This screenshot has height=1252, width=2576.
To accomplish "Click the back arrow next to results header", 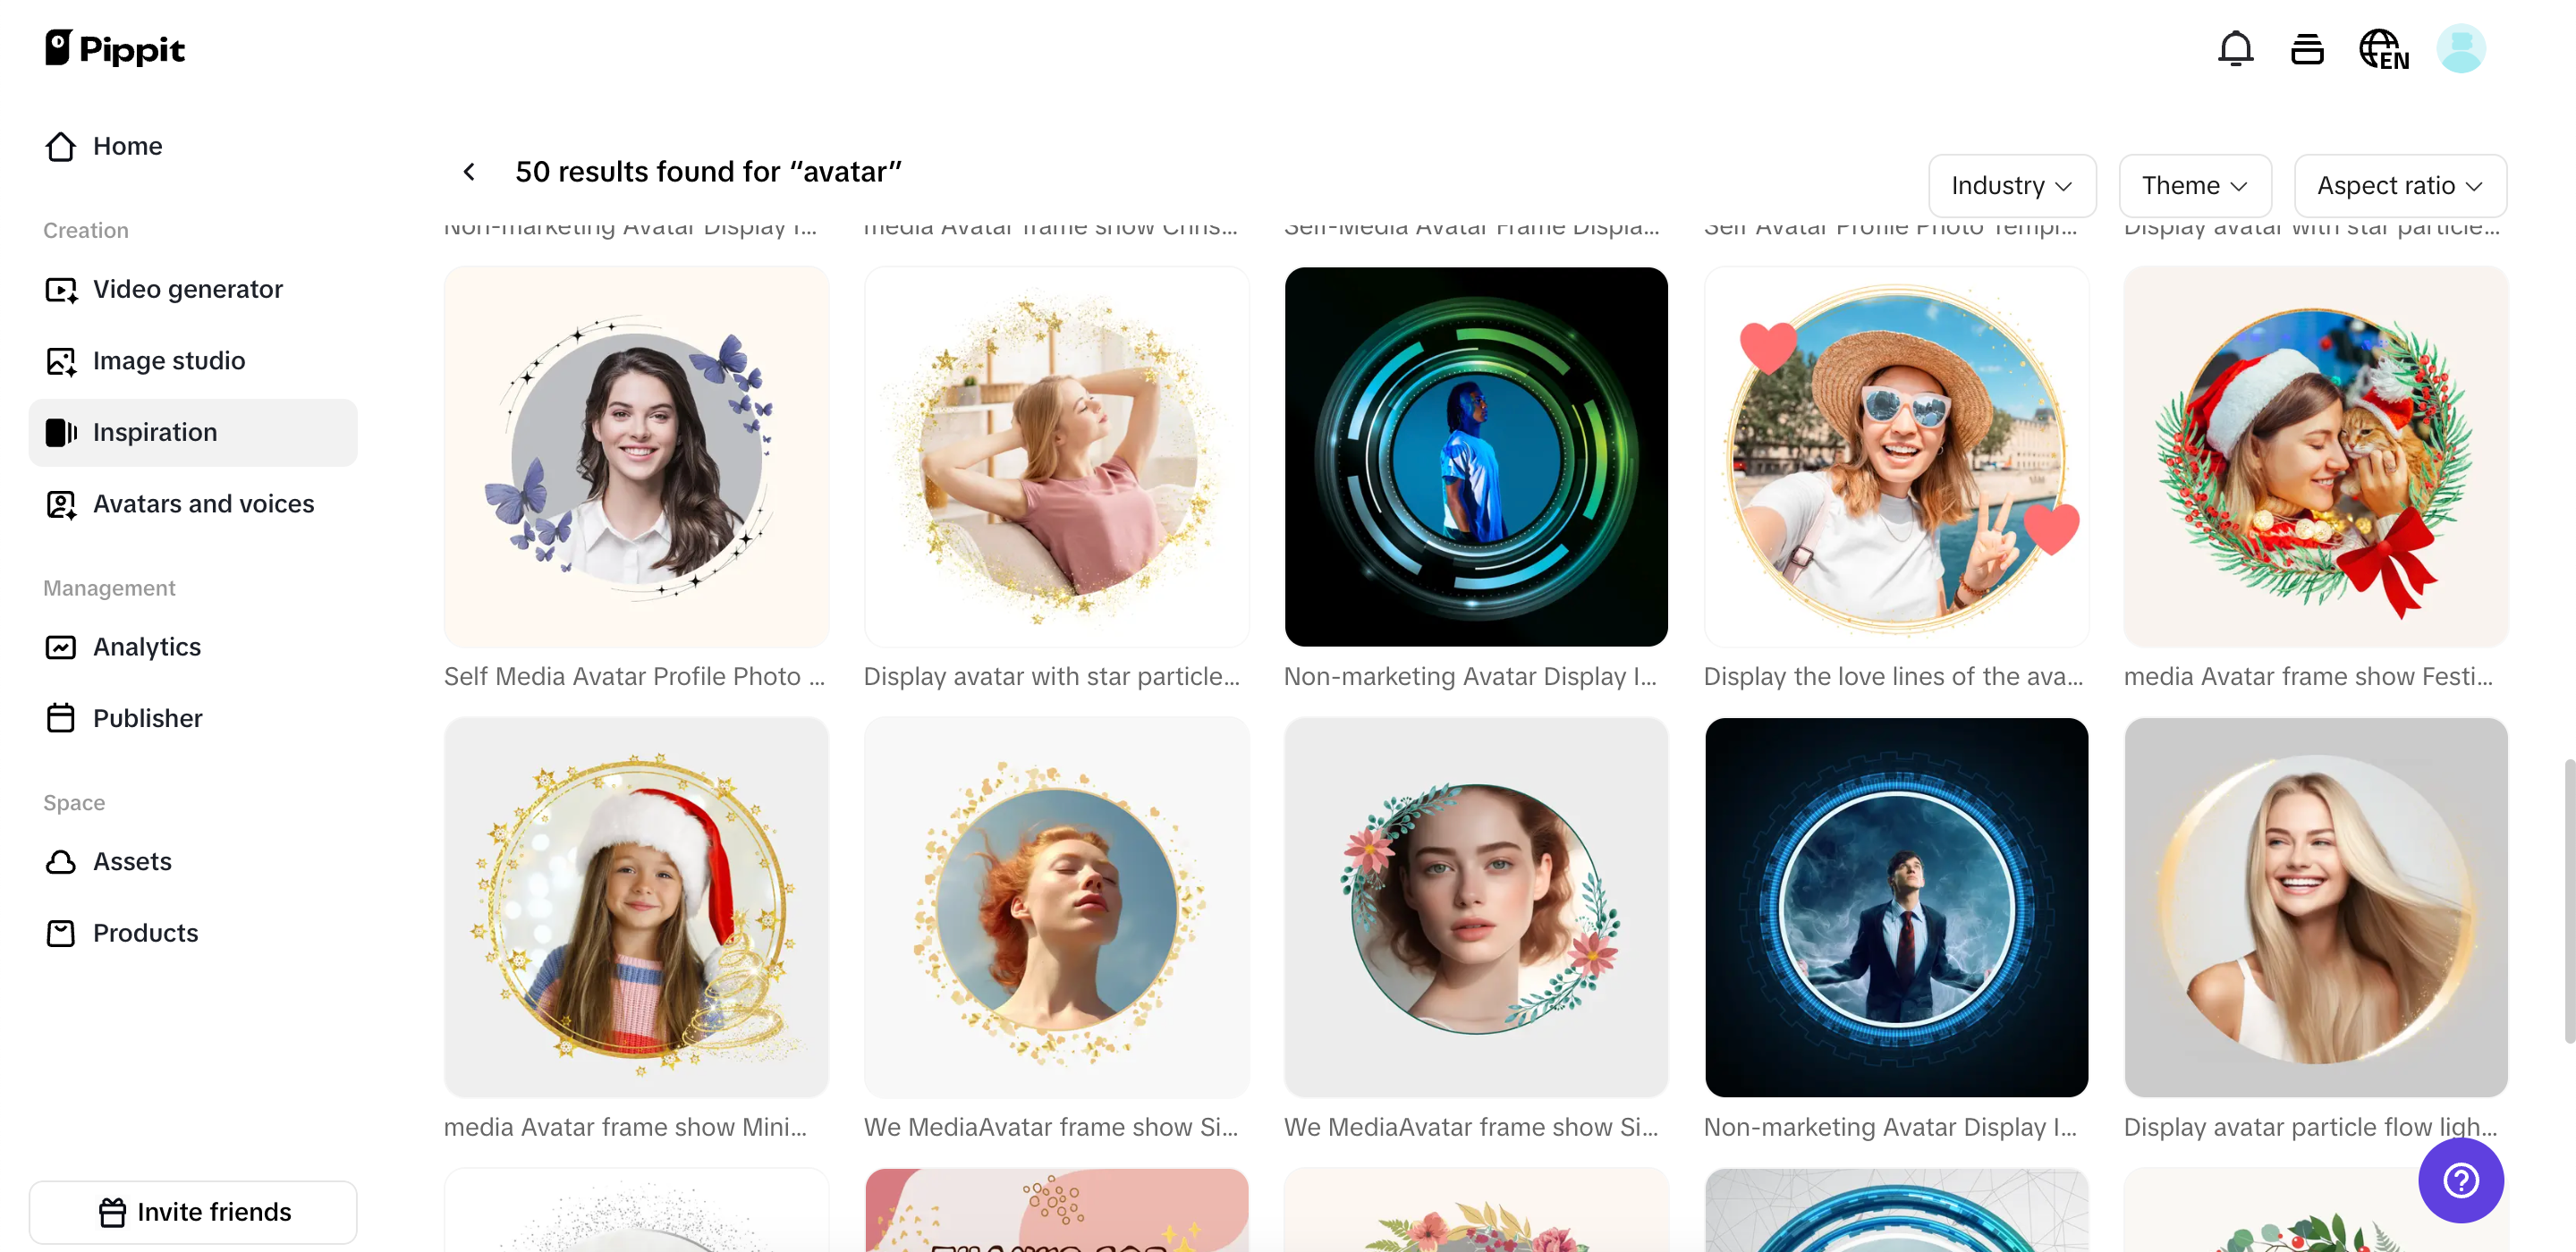I will click(x=469, y=171).
